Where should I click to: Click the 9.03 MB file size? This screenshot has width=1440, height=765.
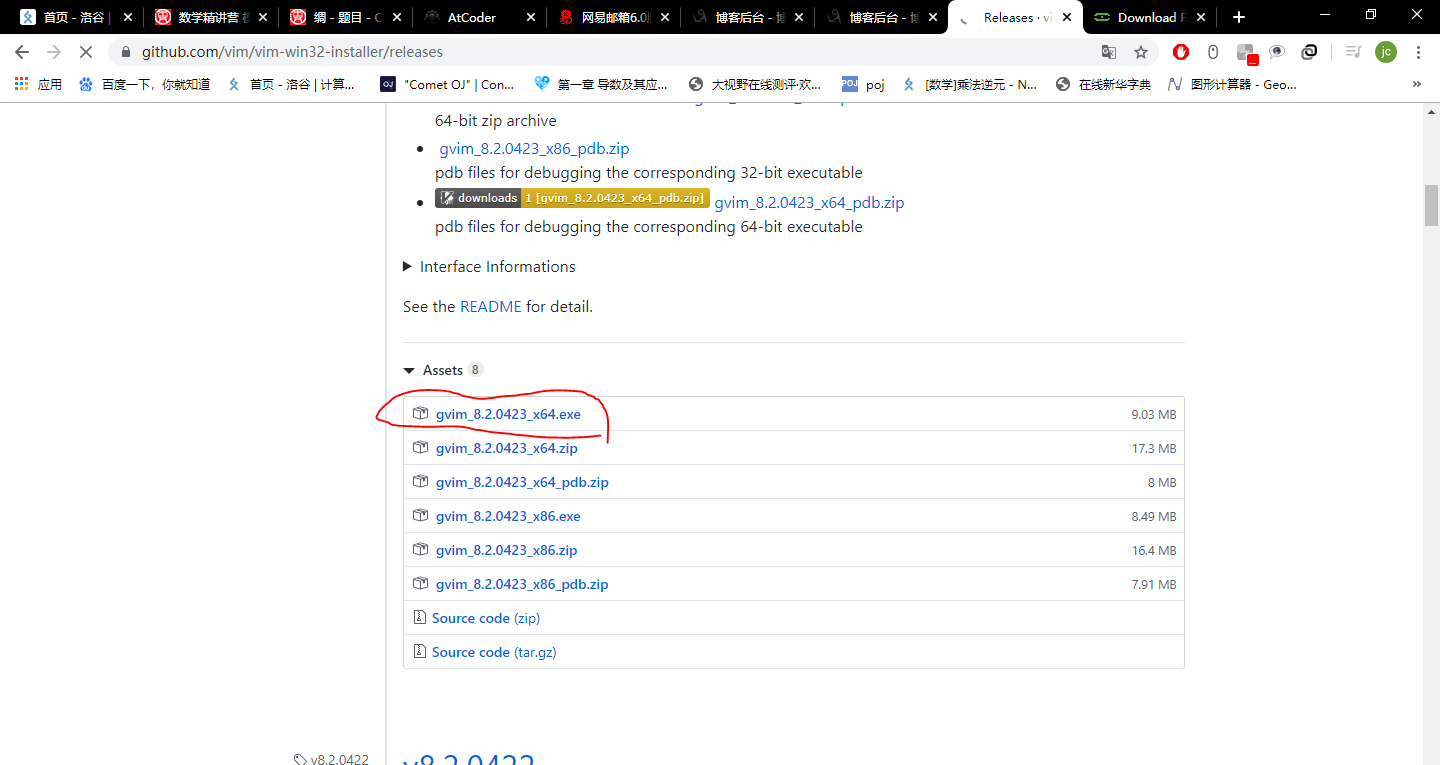pos(1154,414)
